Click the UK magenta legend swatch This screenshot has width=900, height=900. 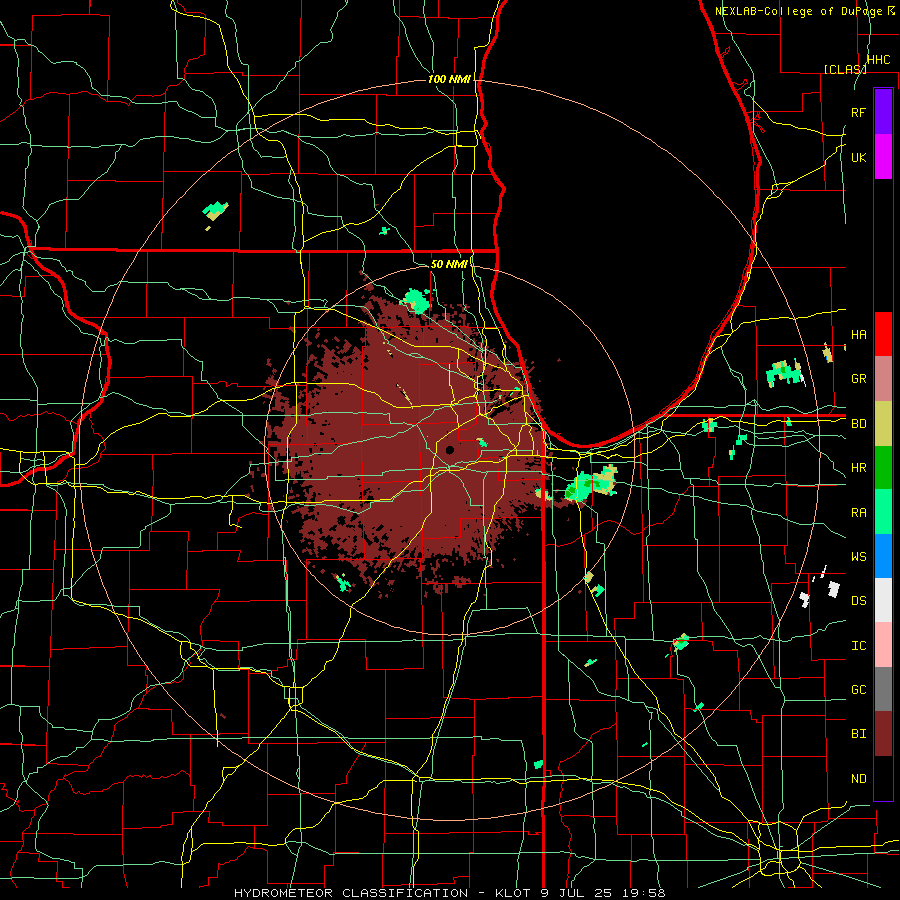pos(883,157)
